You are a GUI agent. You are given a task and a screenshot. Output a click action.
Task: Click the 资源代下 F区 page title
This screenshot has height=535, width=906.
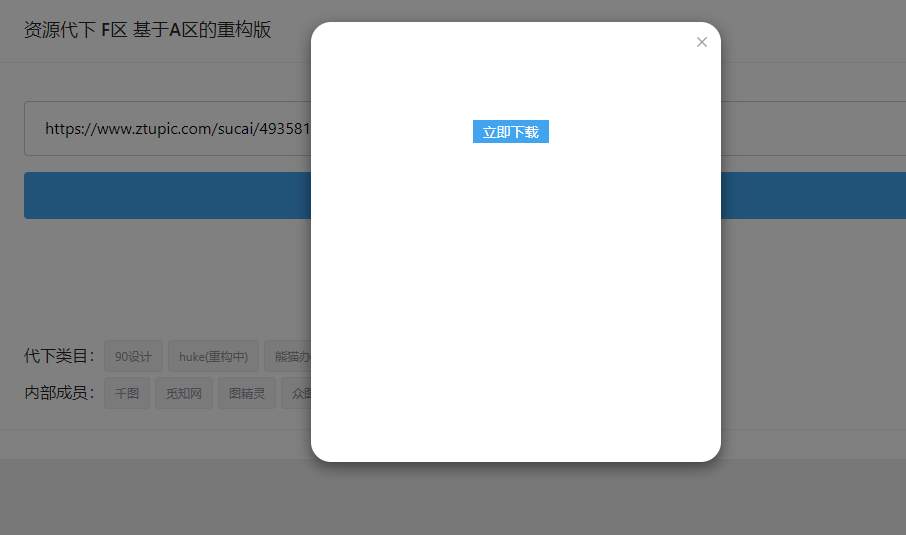147,29
